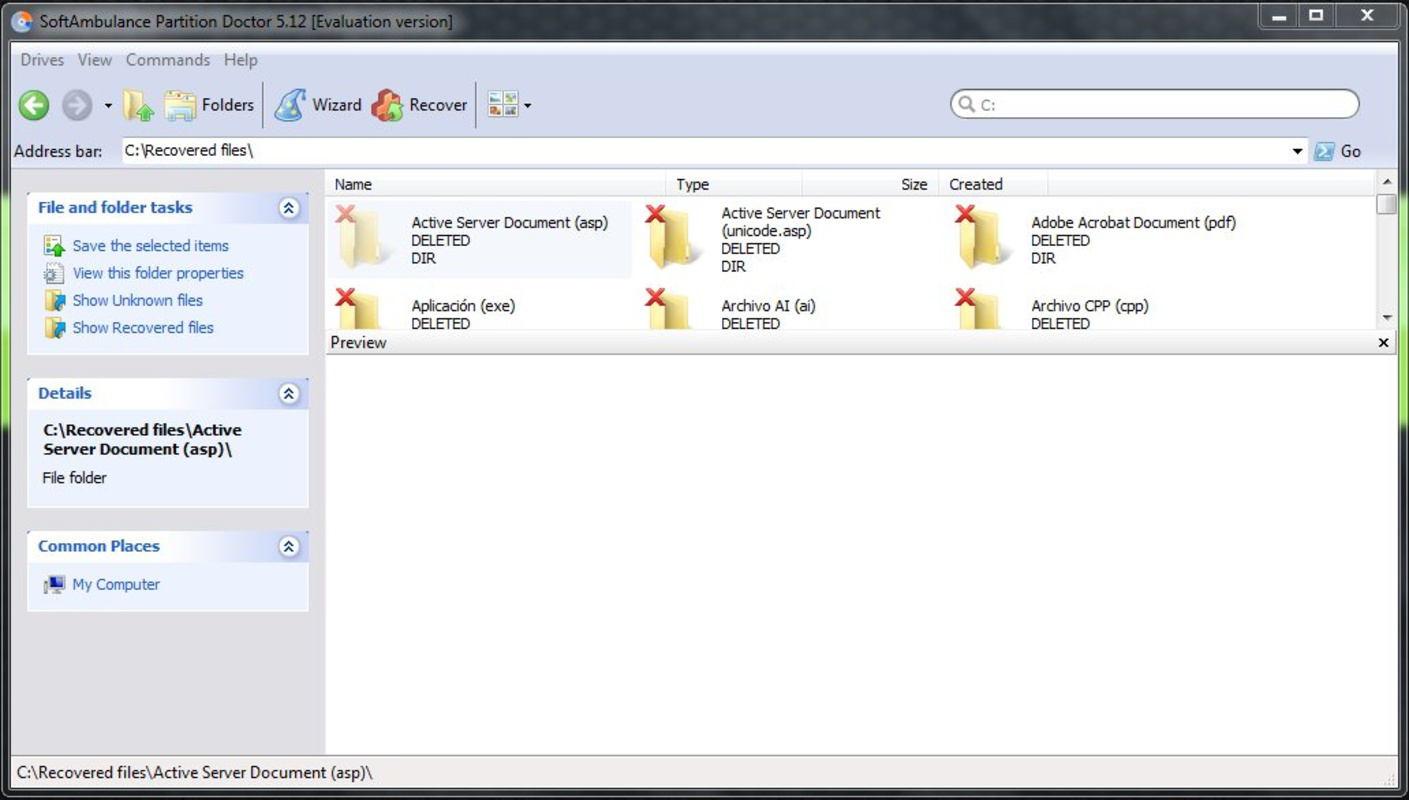Click the file list scrollbar thumb
The height and width of the screenshot is (800, 1409).
1386,203
